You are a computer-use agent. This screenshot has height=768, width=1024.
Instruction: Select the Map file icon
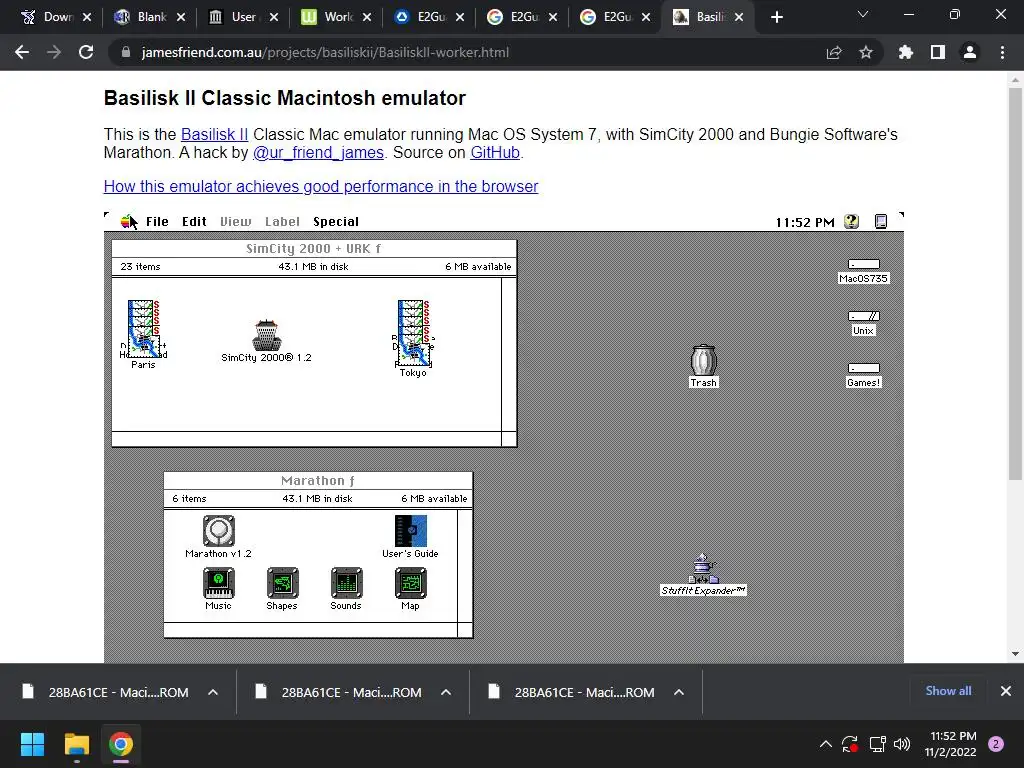[x=411, y=583]
